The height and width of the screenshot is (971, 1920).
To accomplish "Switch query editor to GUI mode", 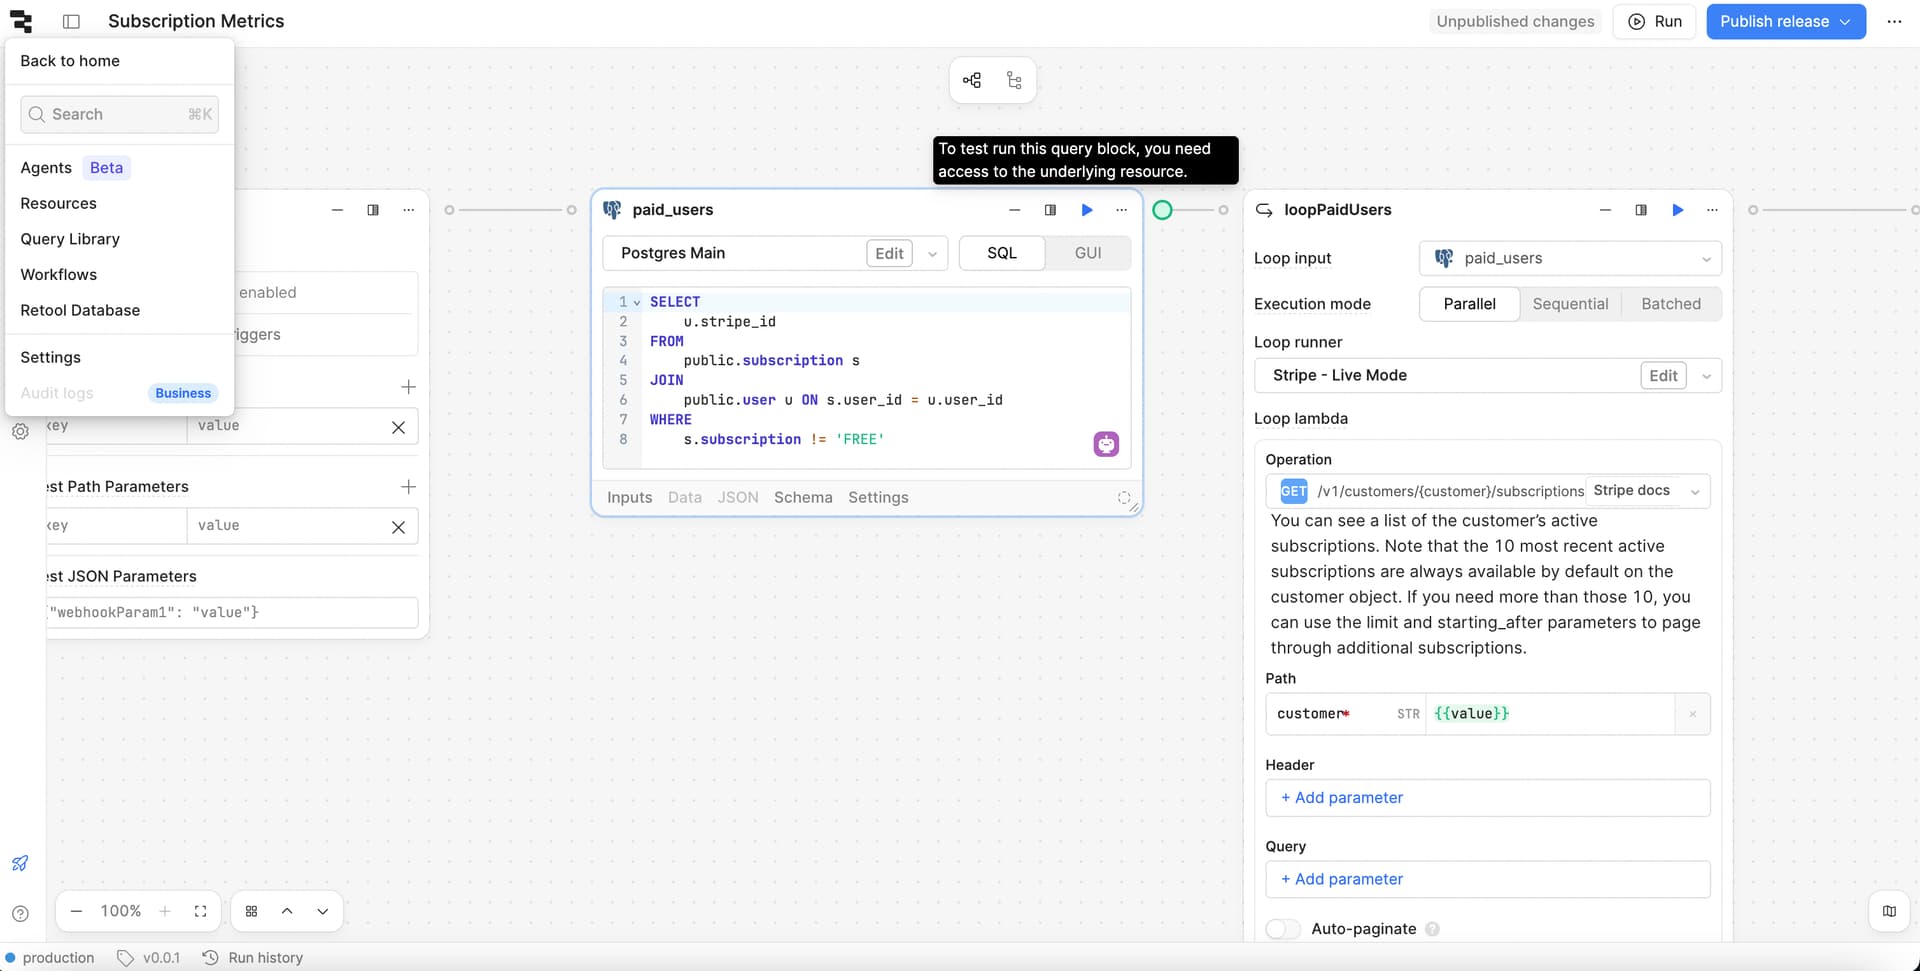I will [x=1087, y=253].
